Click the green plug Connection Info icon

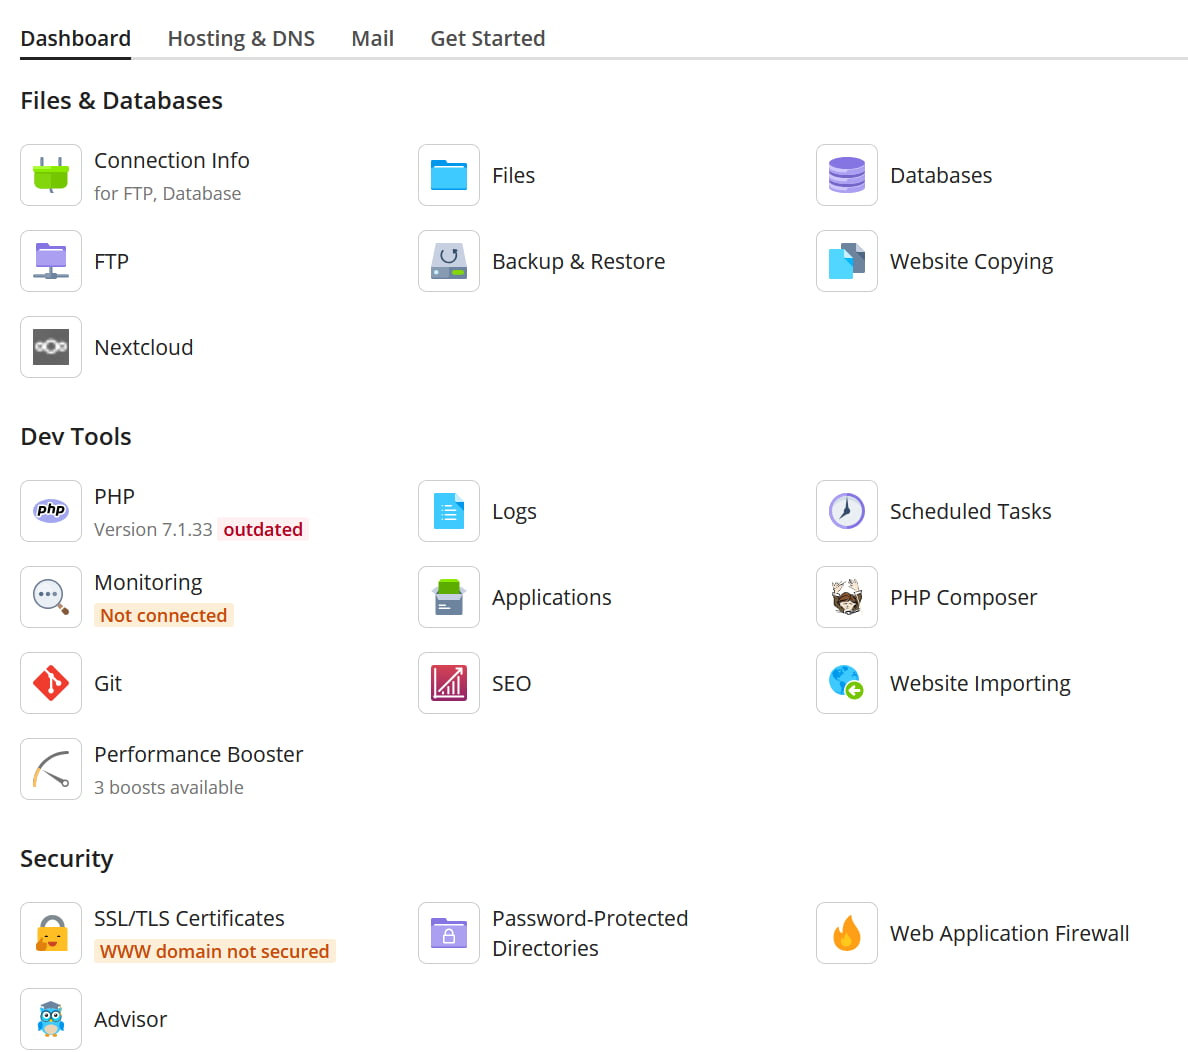pyautogui.click(x=51, y=175)
